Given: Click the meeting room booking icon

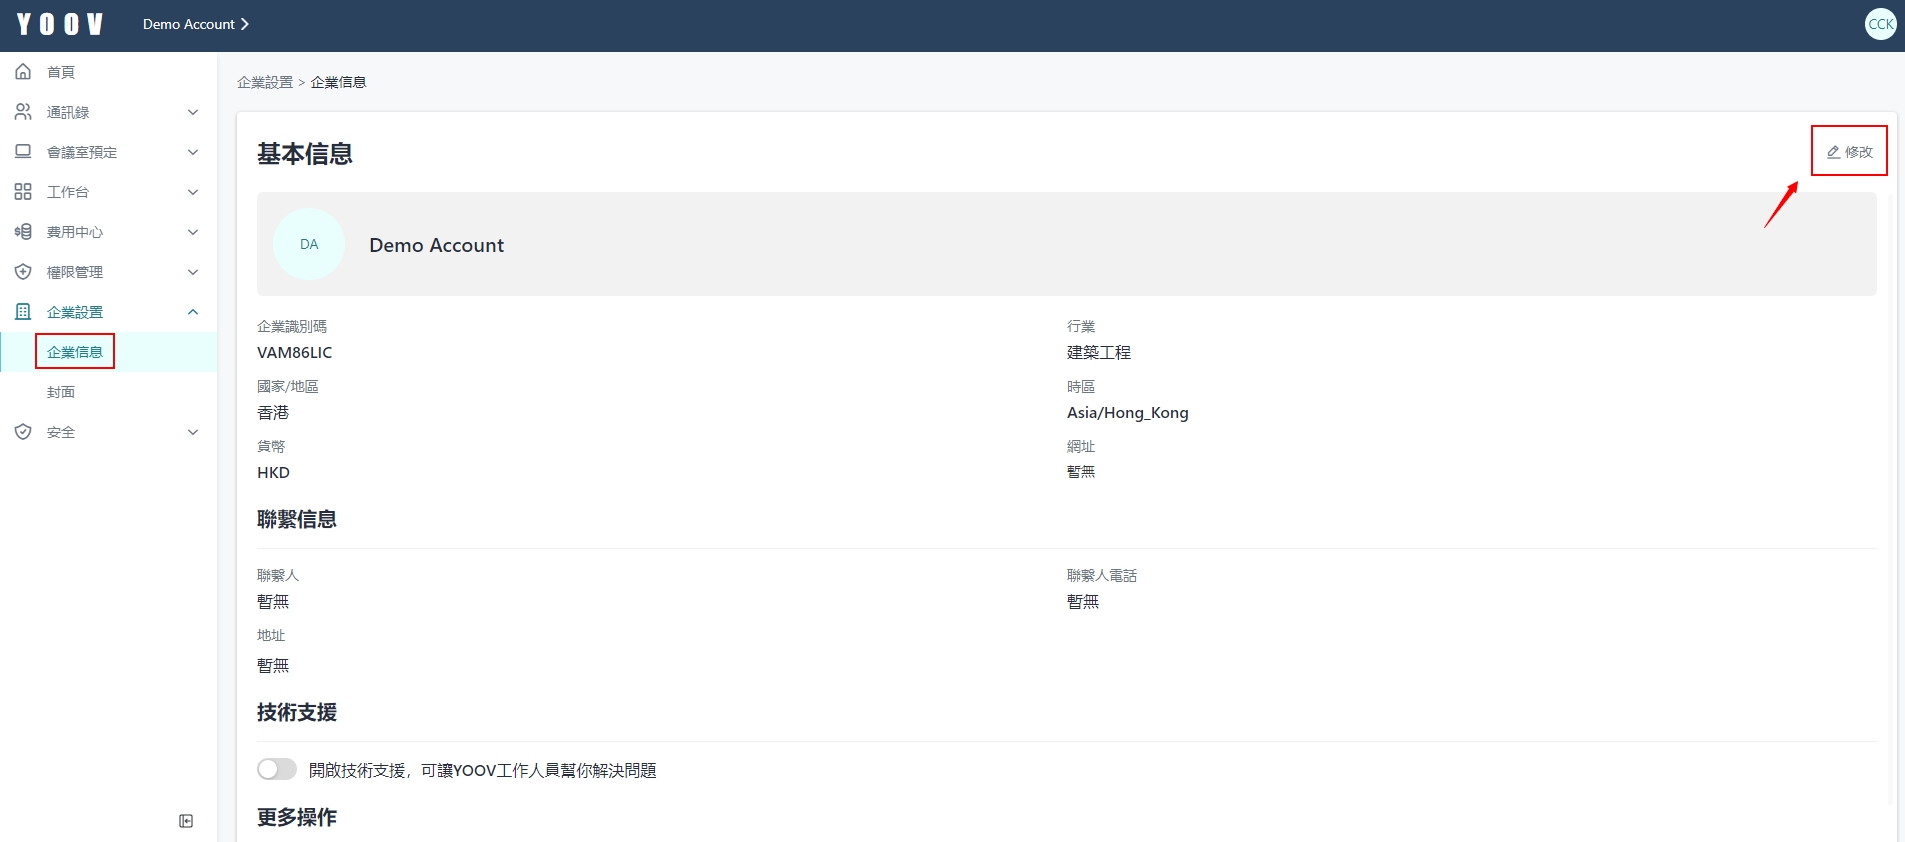Looking at the screenshot, I should [x=23, y=152].
